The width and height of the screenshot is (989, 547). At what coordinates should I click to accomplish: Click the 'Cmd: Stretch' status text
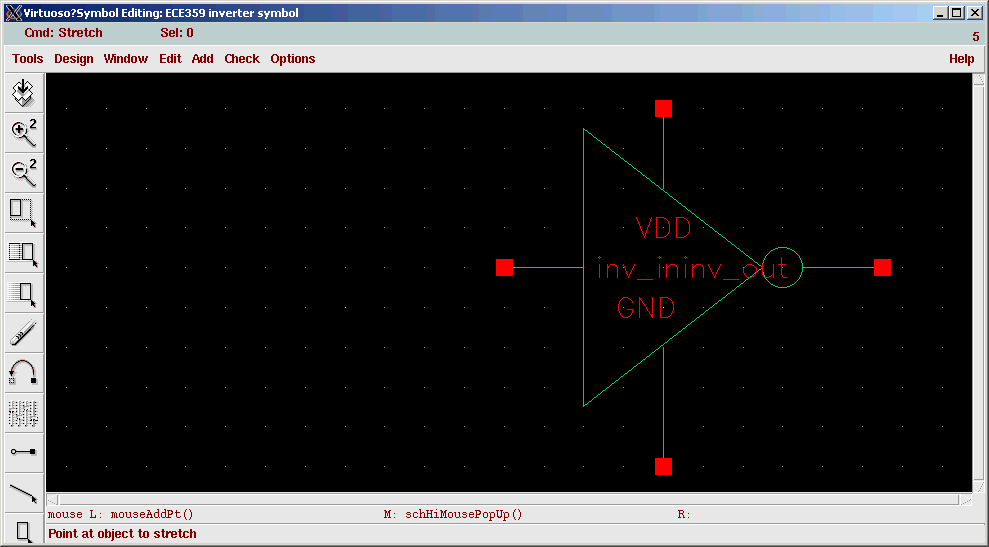coord(63,33)
